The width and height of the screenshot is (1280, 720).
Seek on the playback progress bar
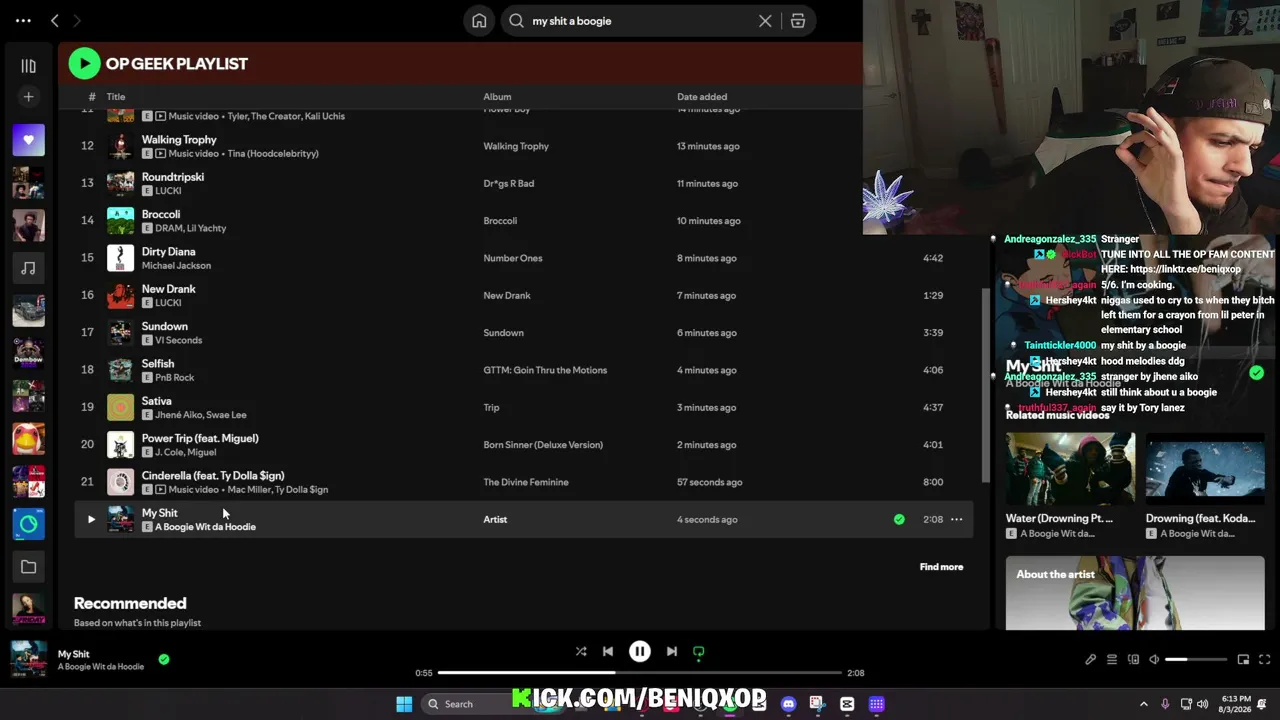coord(640,673)
